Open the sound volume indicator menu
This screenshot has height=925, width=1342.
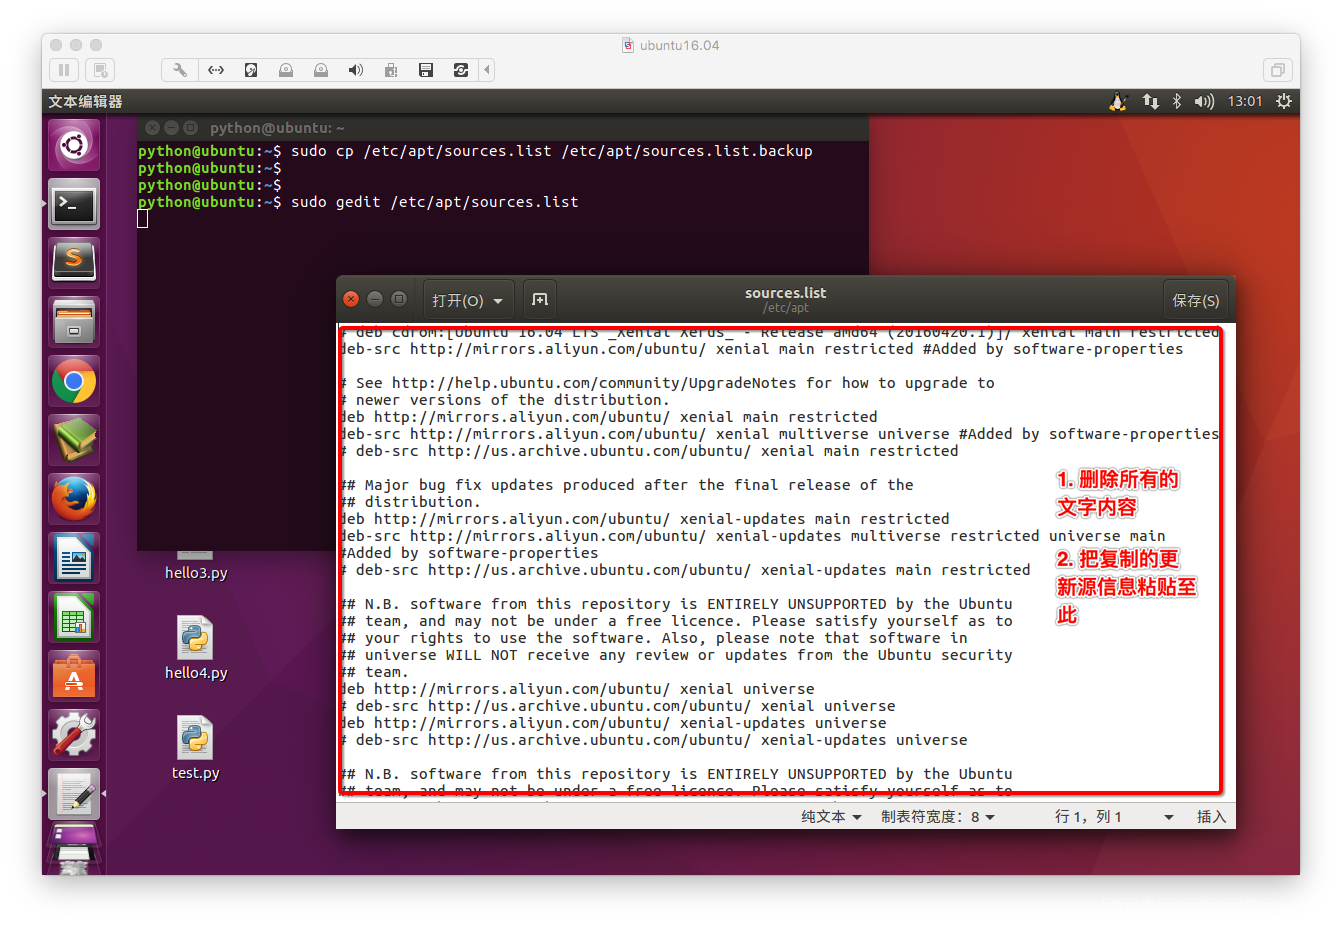1204,102
